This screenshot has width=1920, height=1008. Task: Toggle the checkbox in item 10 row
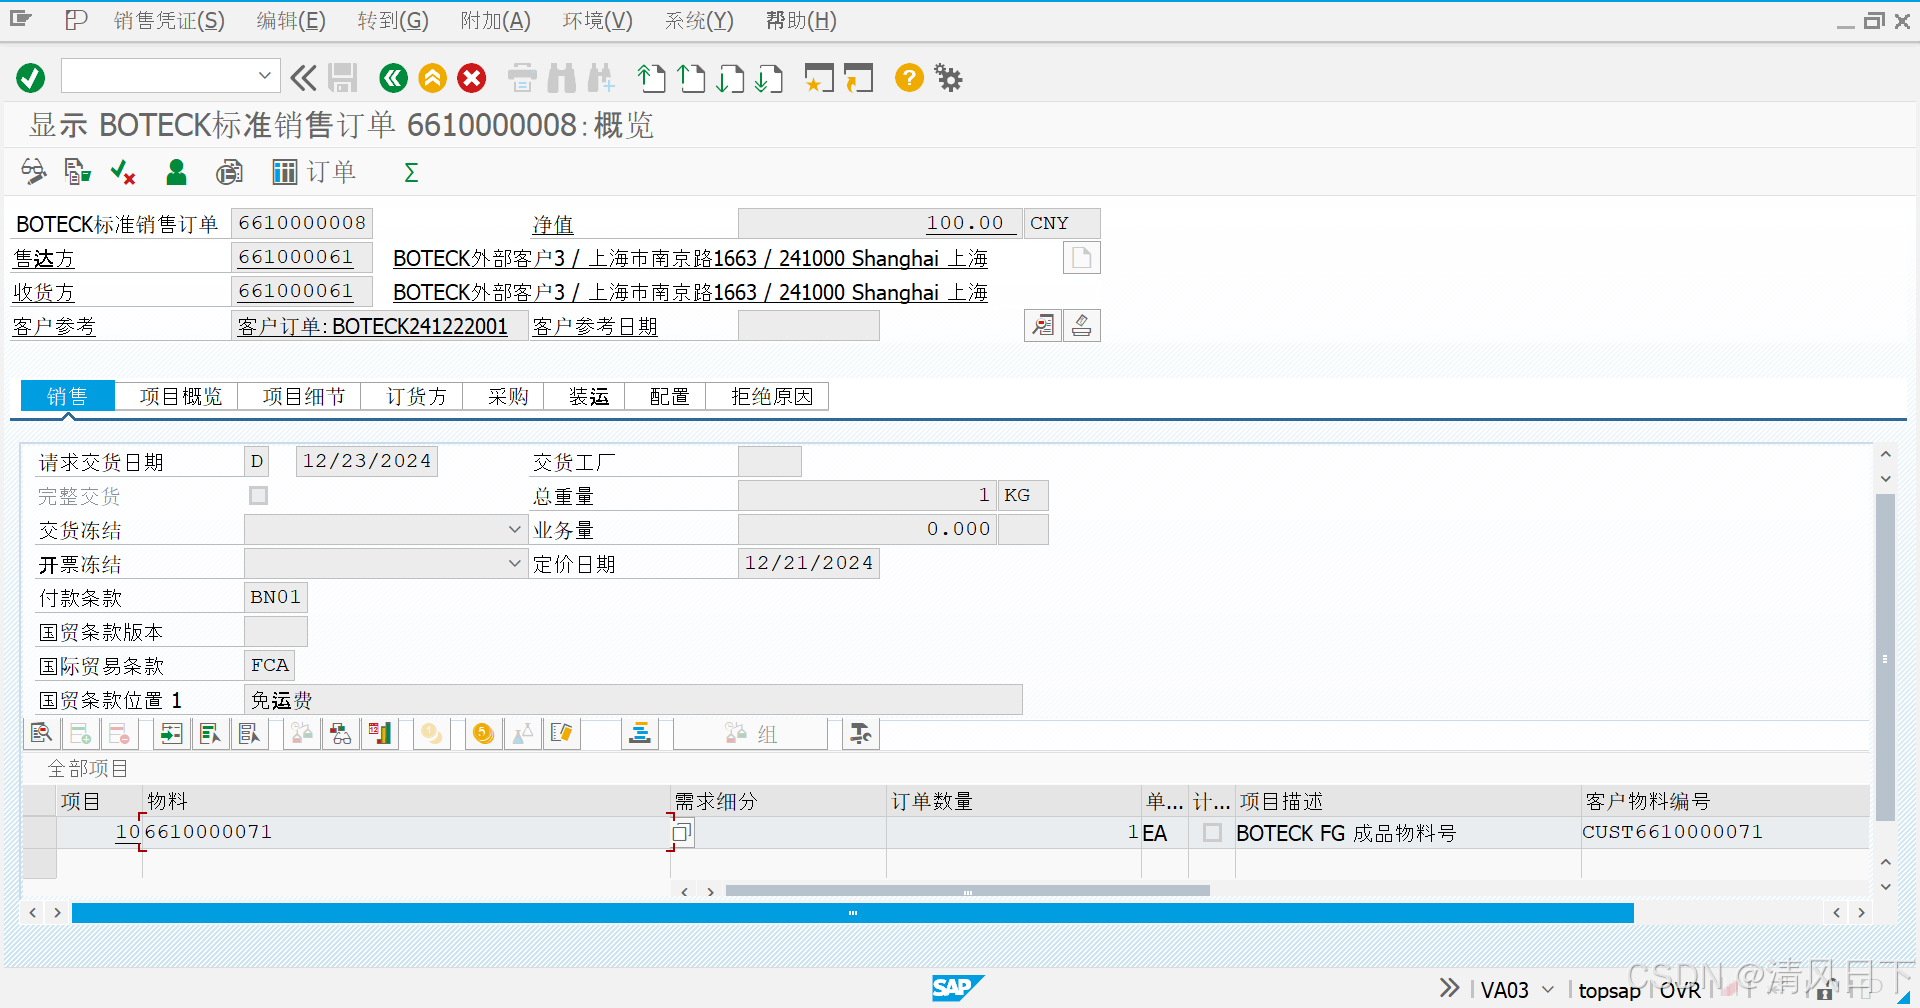tap(1212, 832)
